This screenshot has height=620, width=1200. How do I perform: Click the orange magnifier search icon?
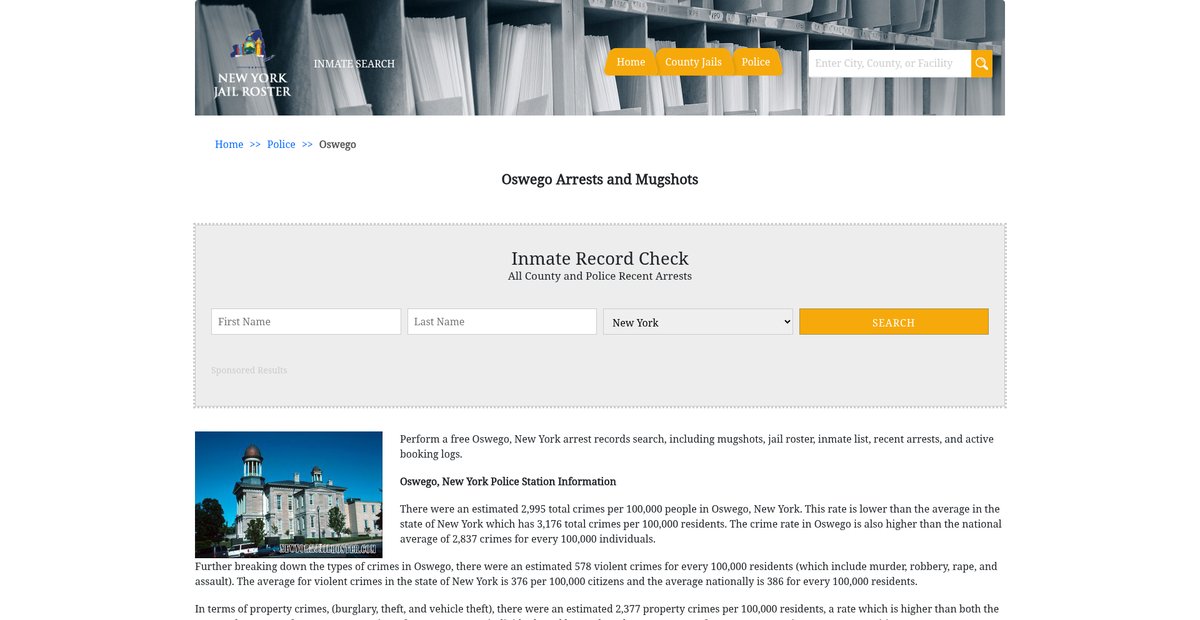tap(982, 64)
